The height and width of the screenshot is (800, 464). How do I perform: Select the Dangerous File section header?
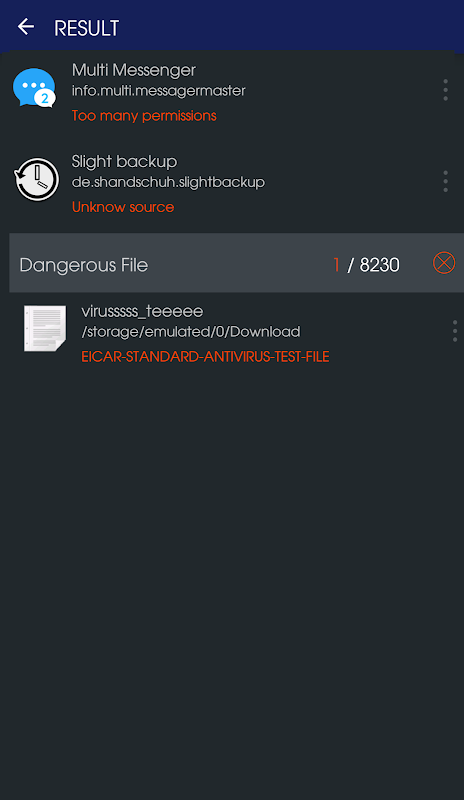pyautogui.click(x=236, y=263)
